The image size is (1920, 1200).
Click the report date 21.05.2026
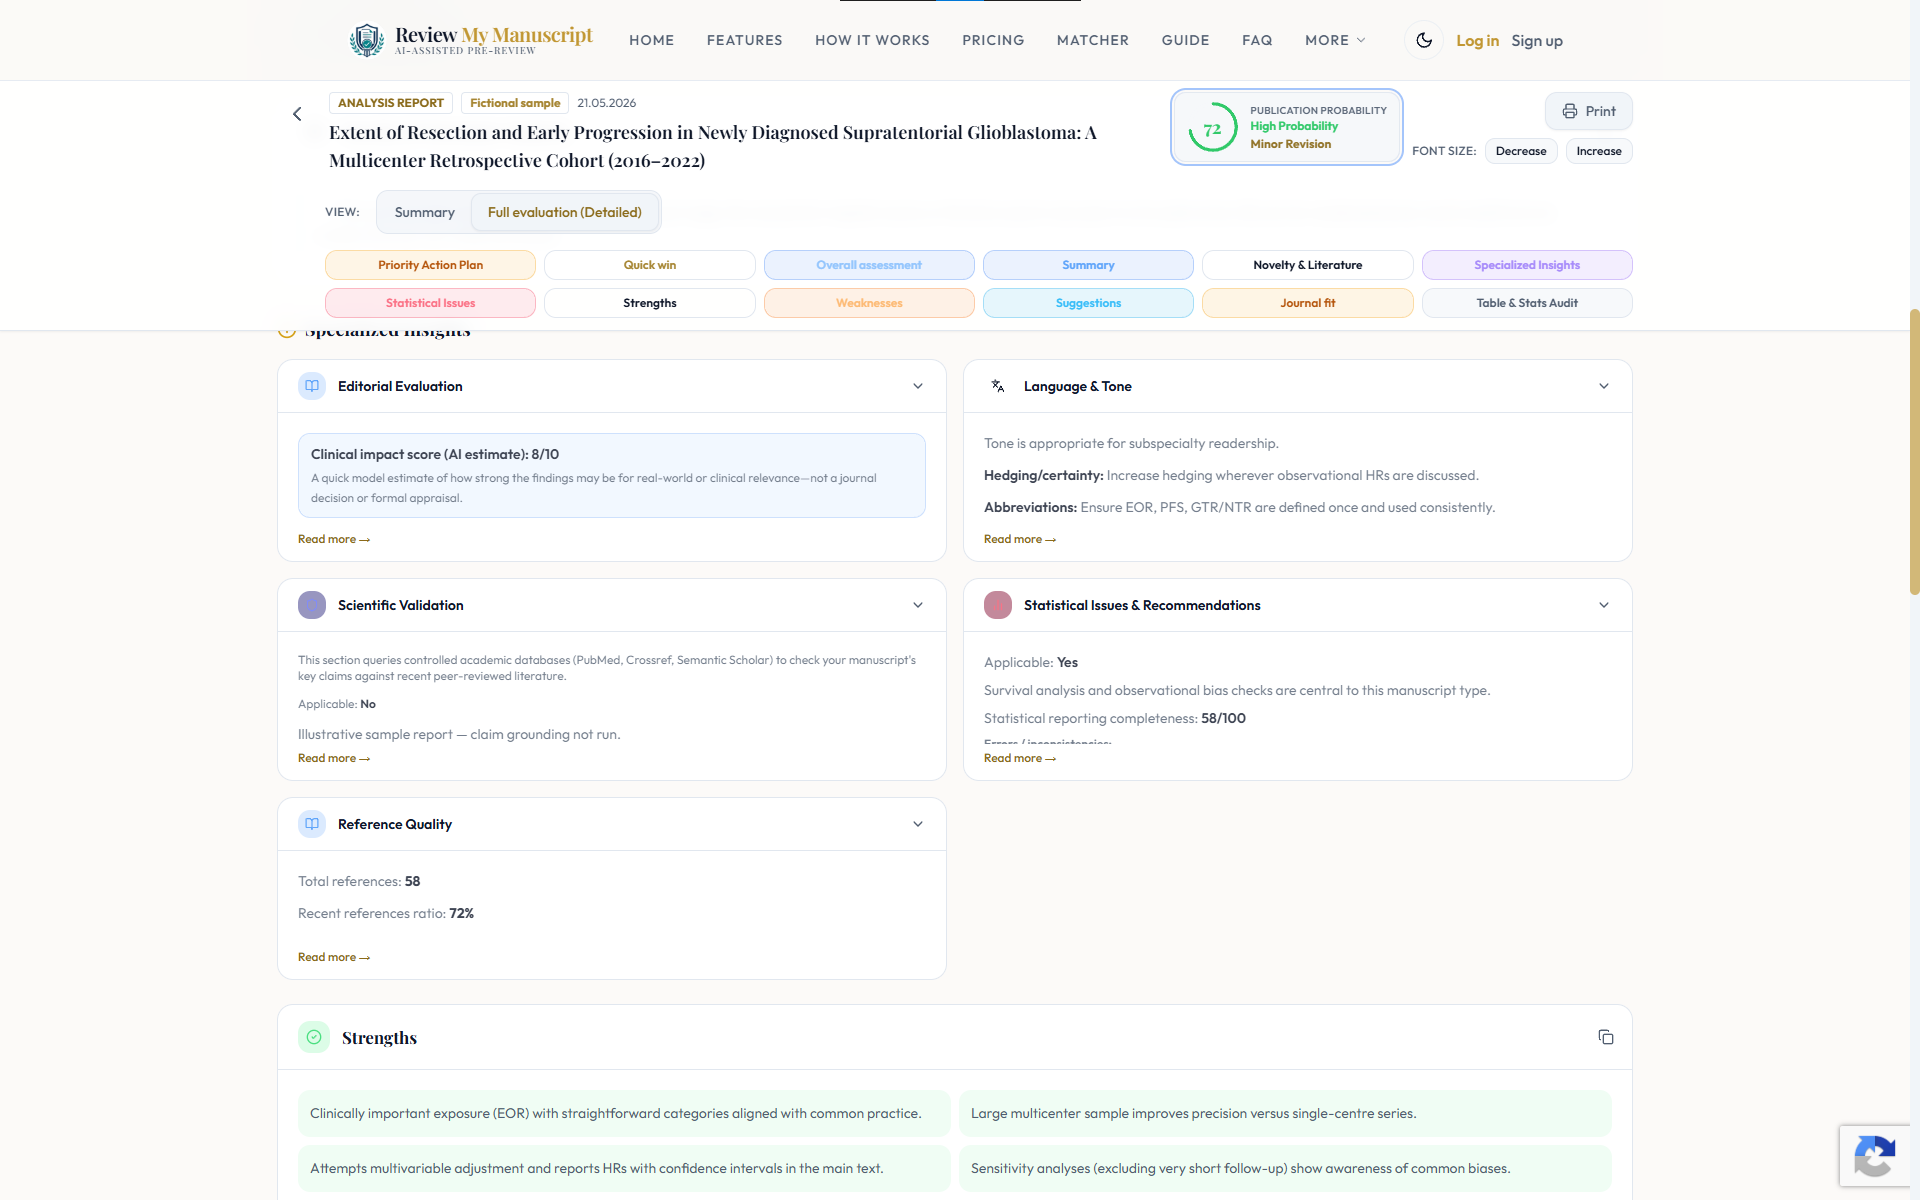click(x=606, y=103)
